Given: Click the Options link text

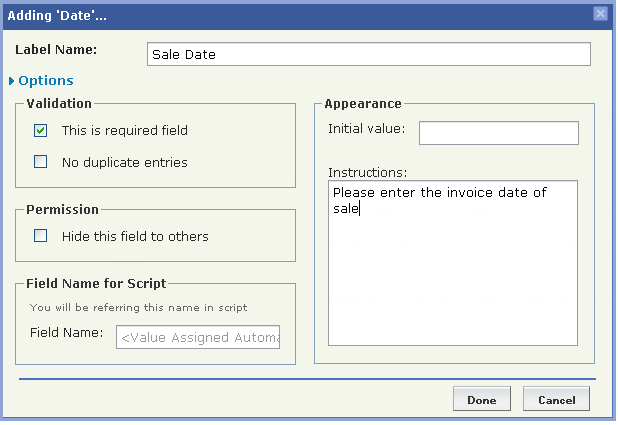Looking at the screenshot, I should [45, 81].
